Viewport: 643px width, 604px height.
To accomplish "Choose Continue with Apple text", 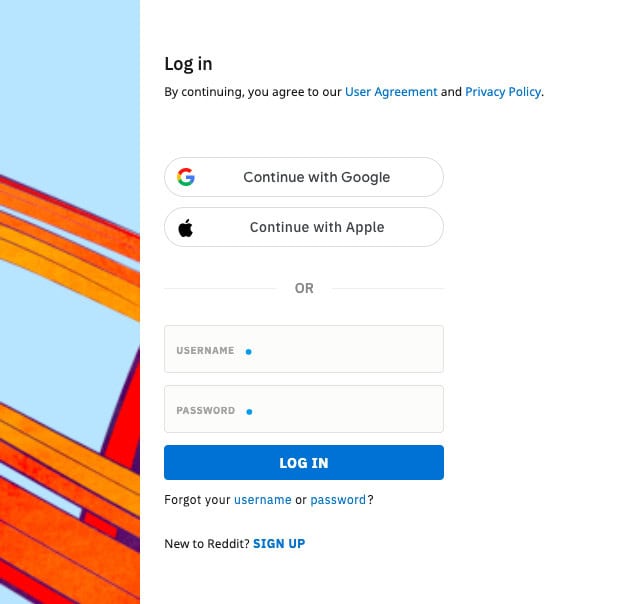I will (317, 227).
